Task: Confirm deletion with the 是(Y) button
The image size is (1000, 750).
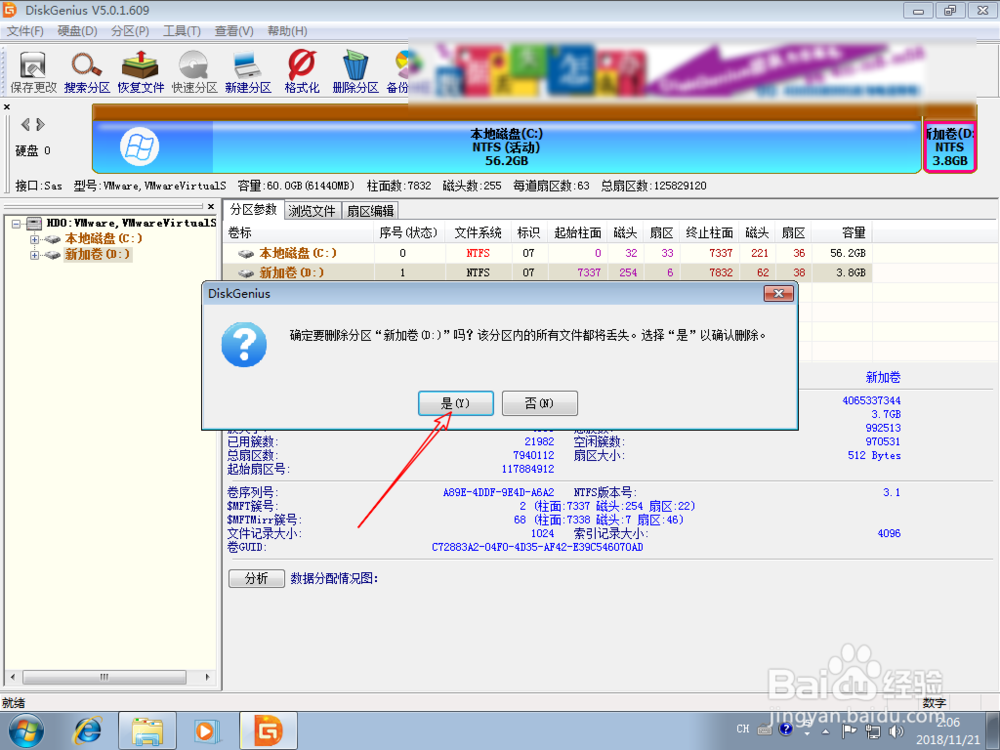Action: click(x=455, y=403)
